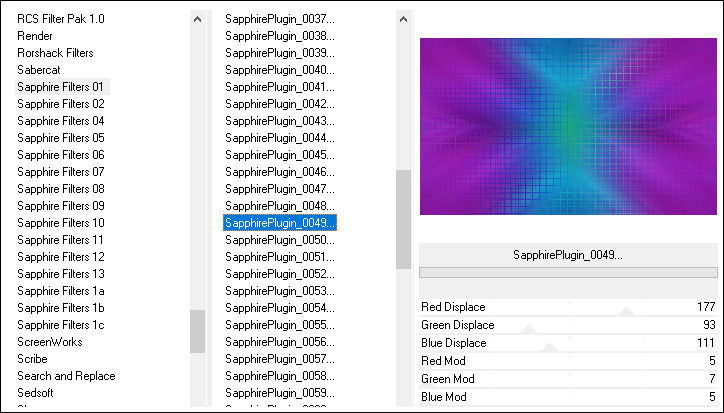Choose SapphirePlugin_0046 filter
Image resolution: width=724 pixels, height=413 pixels.
pyautogui.click(x=280, y=172)
